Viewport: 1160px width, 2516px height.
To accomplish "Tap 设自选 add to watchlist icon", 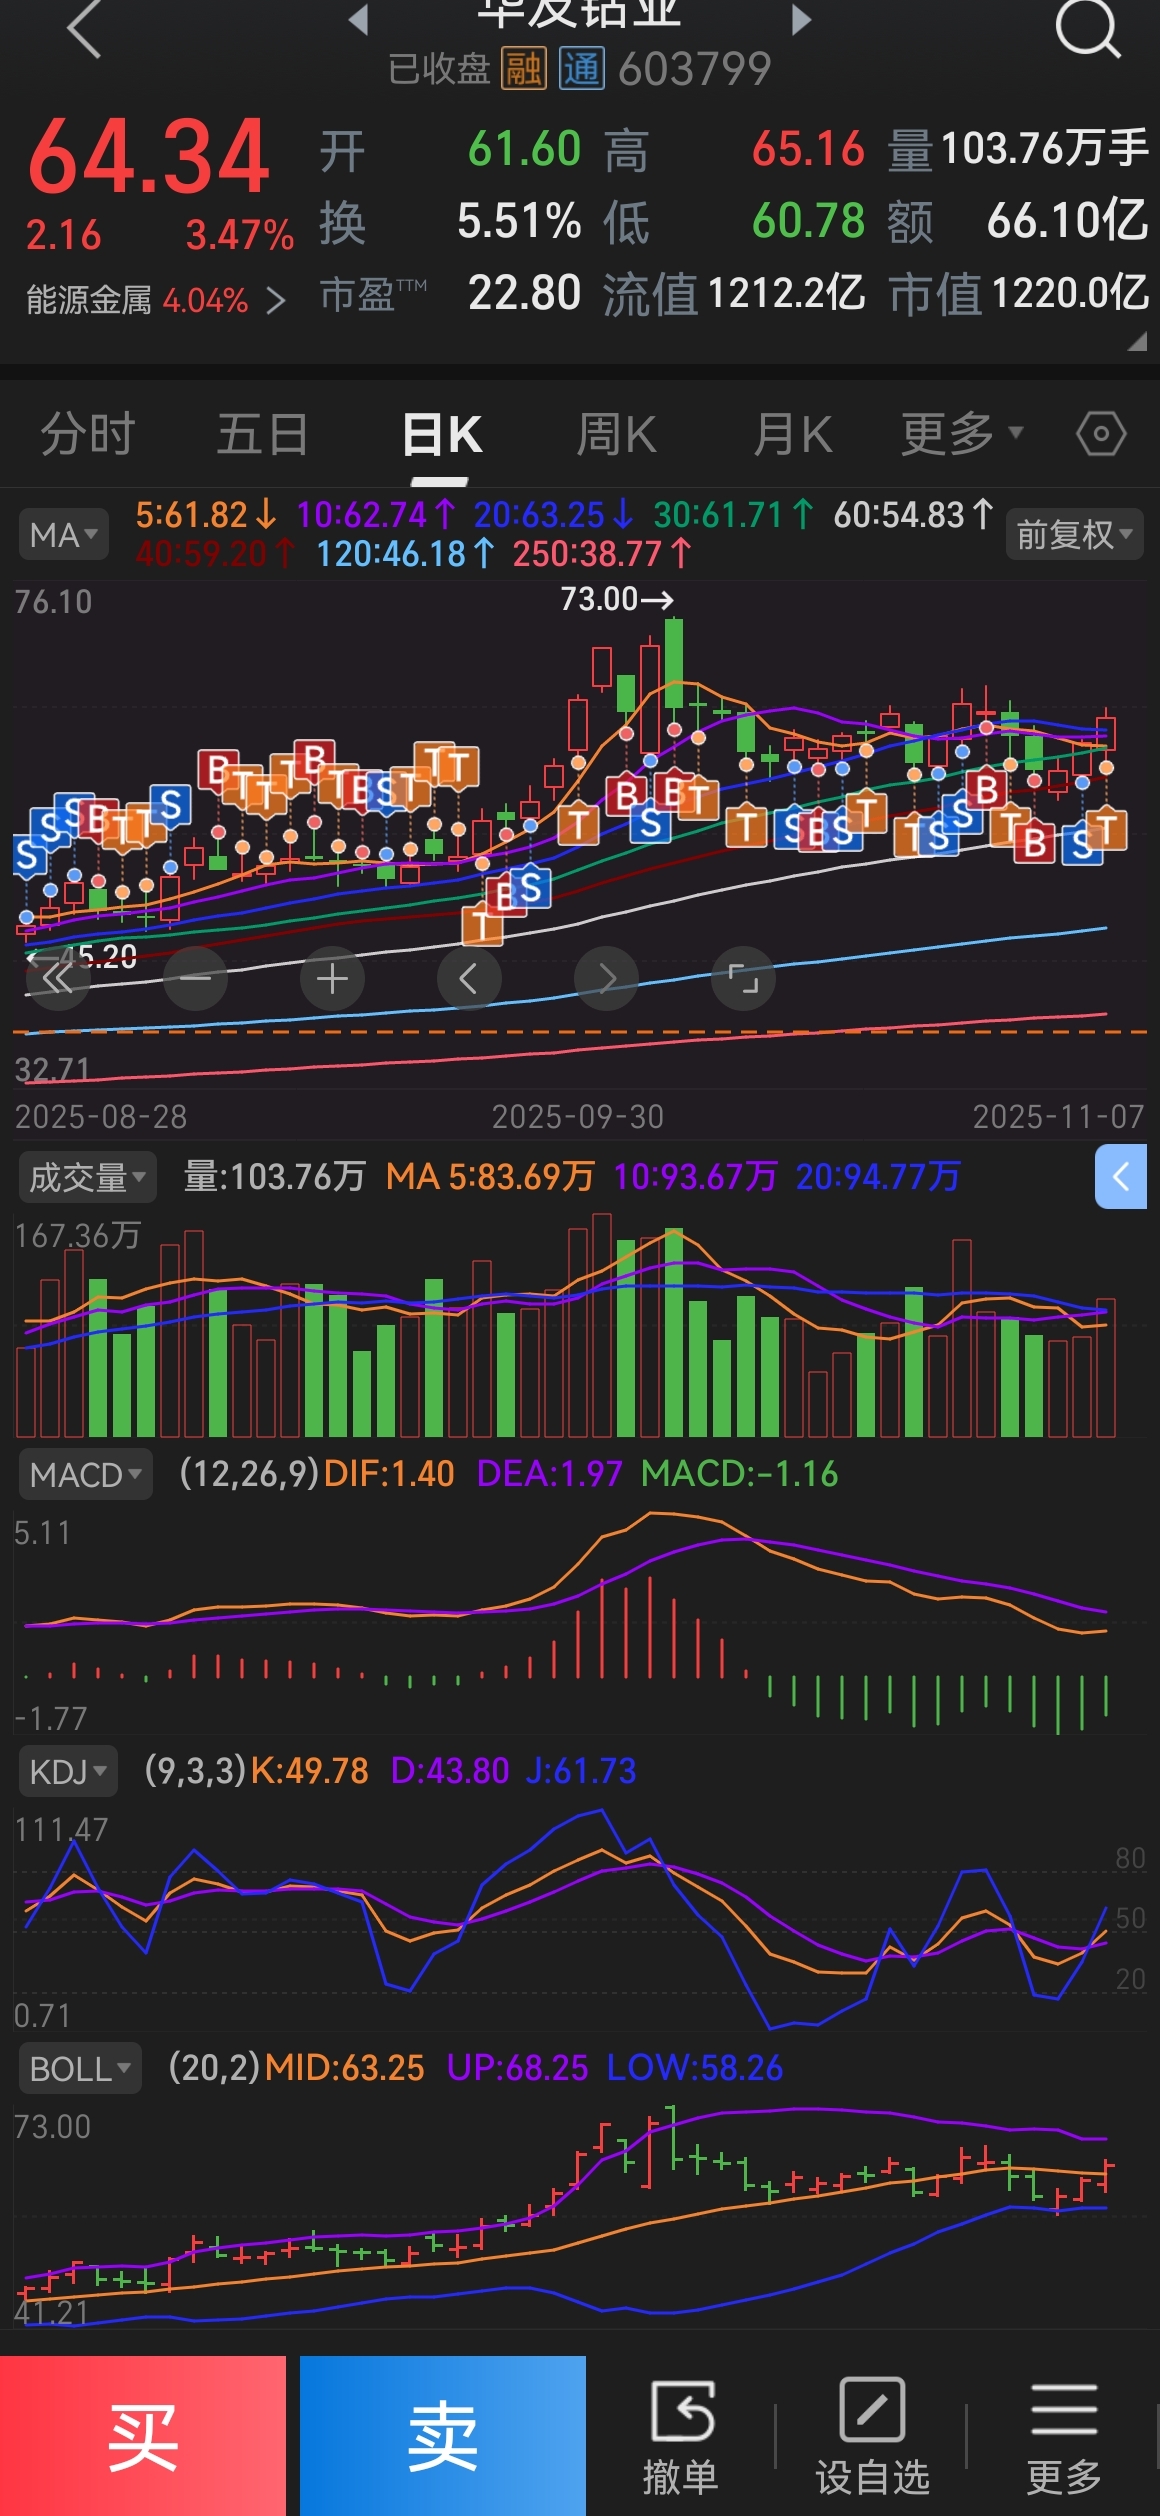I will [x=872, y=2438].
